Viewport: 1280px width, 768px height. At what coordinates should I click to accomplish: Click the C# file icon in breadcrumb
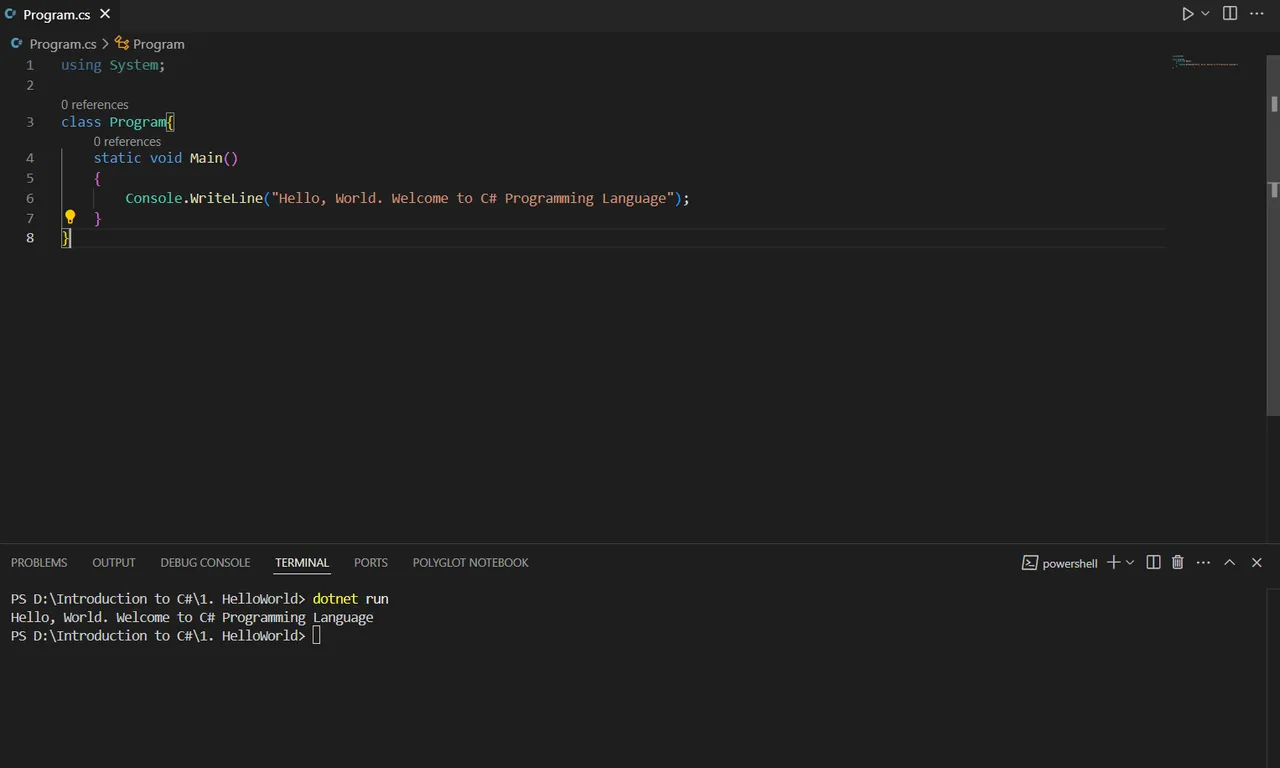17,44
